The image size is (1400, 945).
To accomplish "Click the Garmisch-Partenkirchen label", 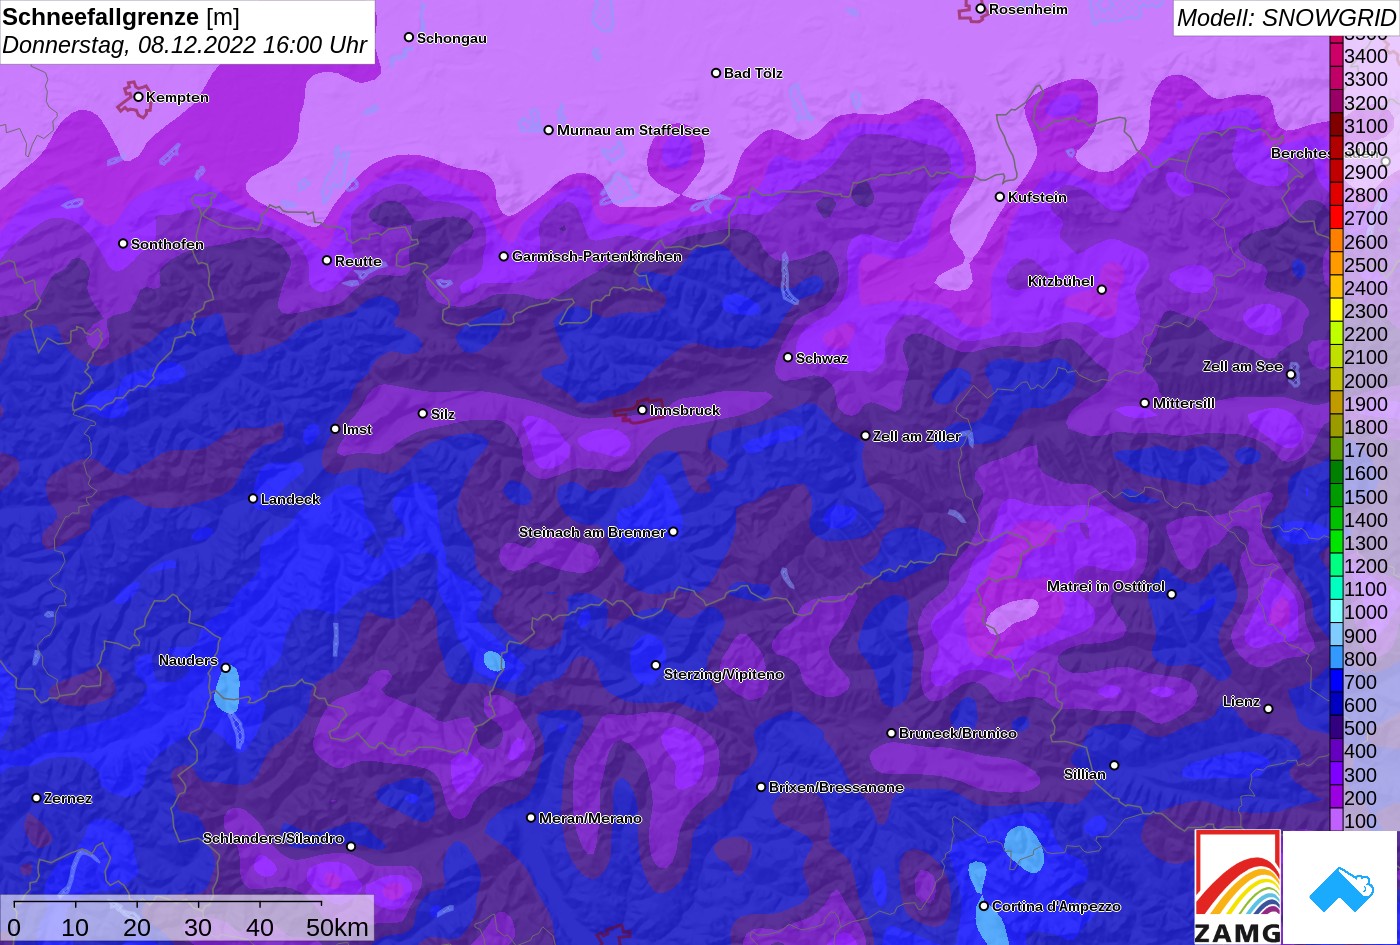I will (597, 257).
